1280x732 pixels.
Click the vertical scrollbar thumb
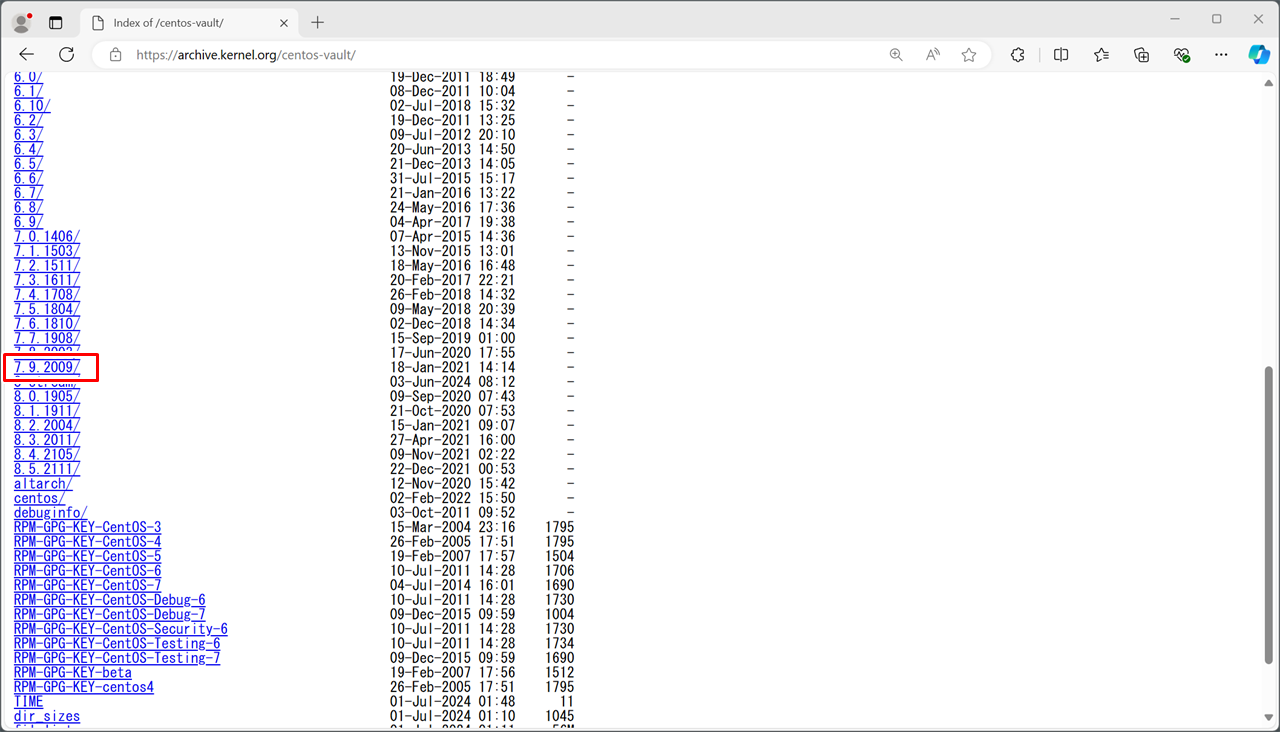1270,513
